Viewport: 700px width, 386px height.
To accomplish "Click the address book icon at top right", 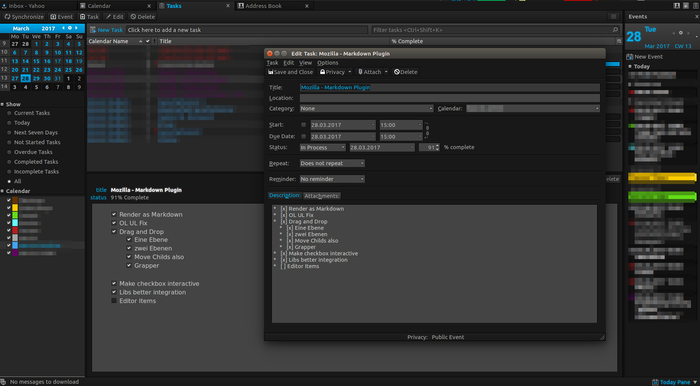I will [x=677, y=5].
